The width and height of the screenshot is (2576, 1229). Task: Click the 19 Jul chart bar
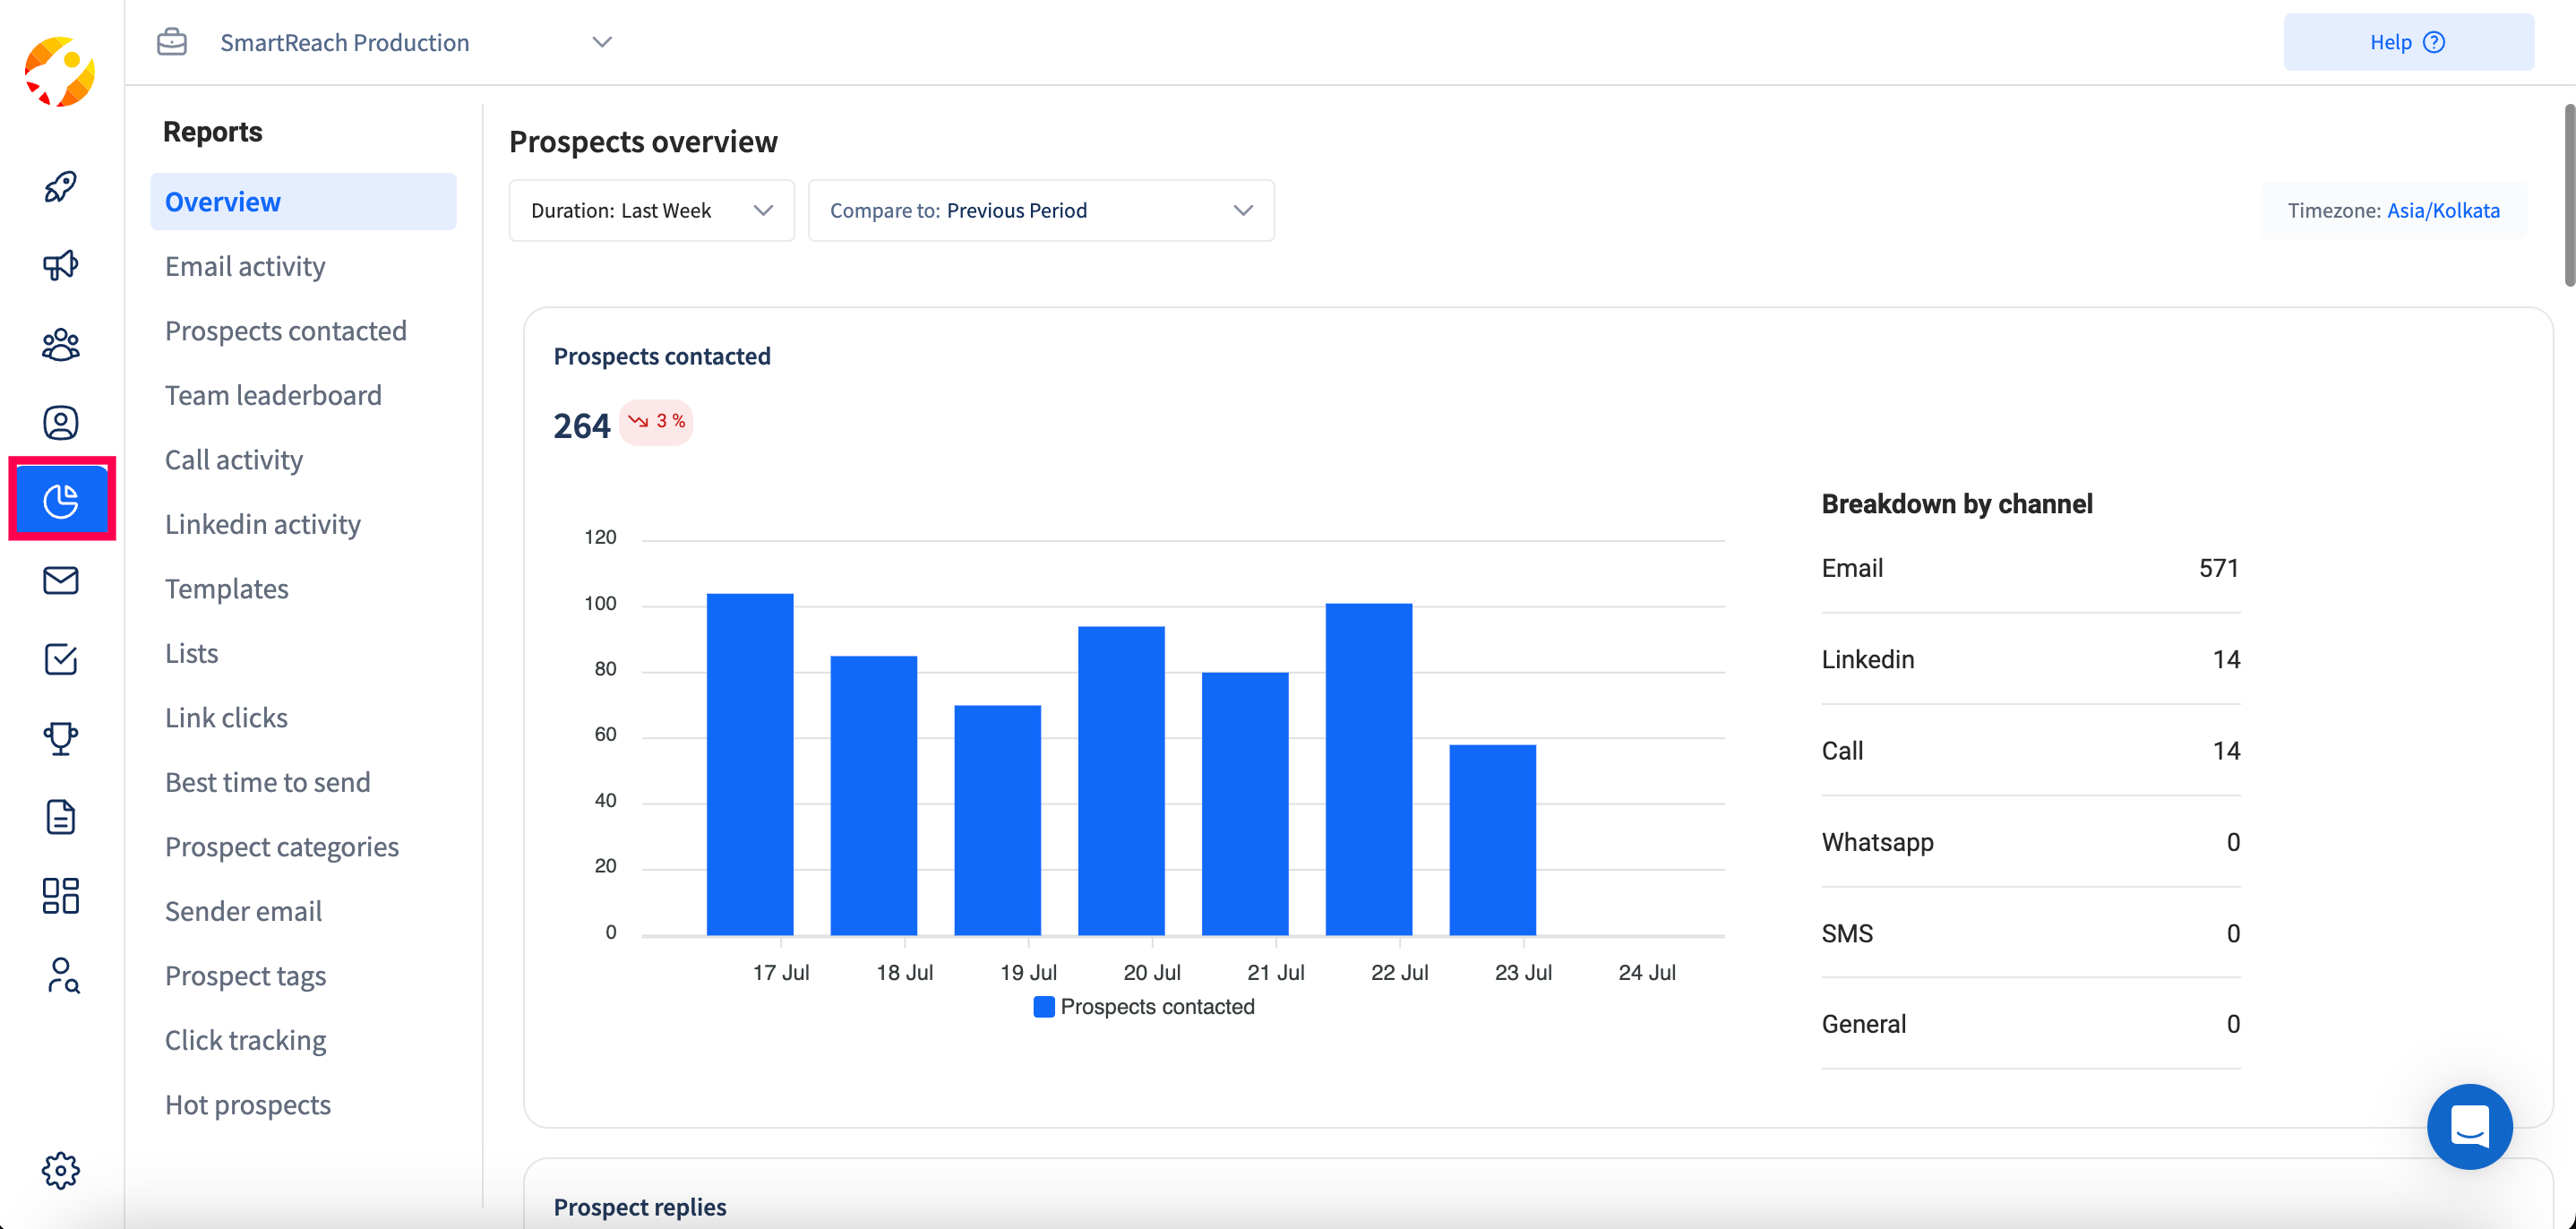click(x=997, y=820)
